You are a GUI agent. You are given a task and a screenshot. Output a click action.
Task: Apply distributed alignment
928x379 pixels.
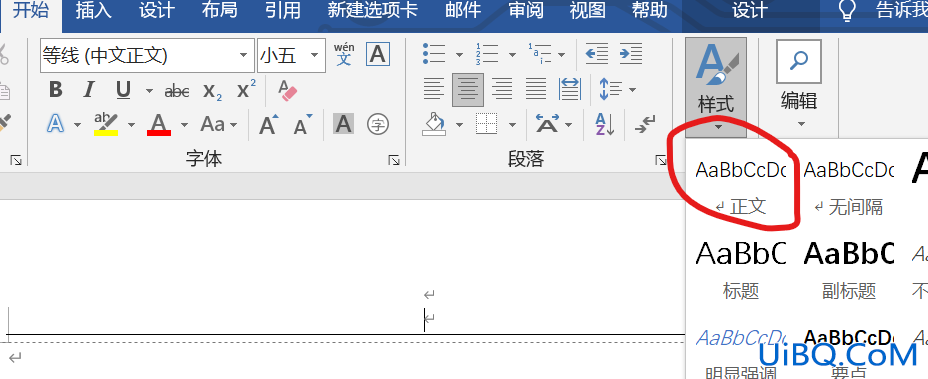(570, 89)
